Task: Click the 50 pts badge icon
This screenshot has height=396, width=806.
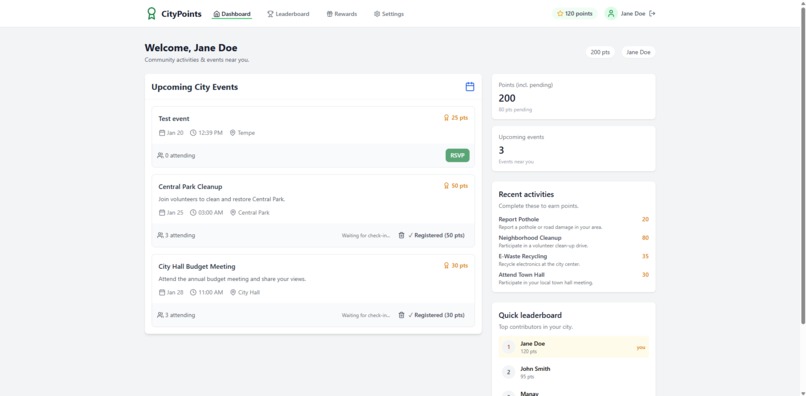Action: [446, 186]
